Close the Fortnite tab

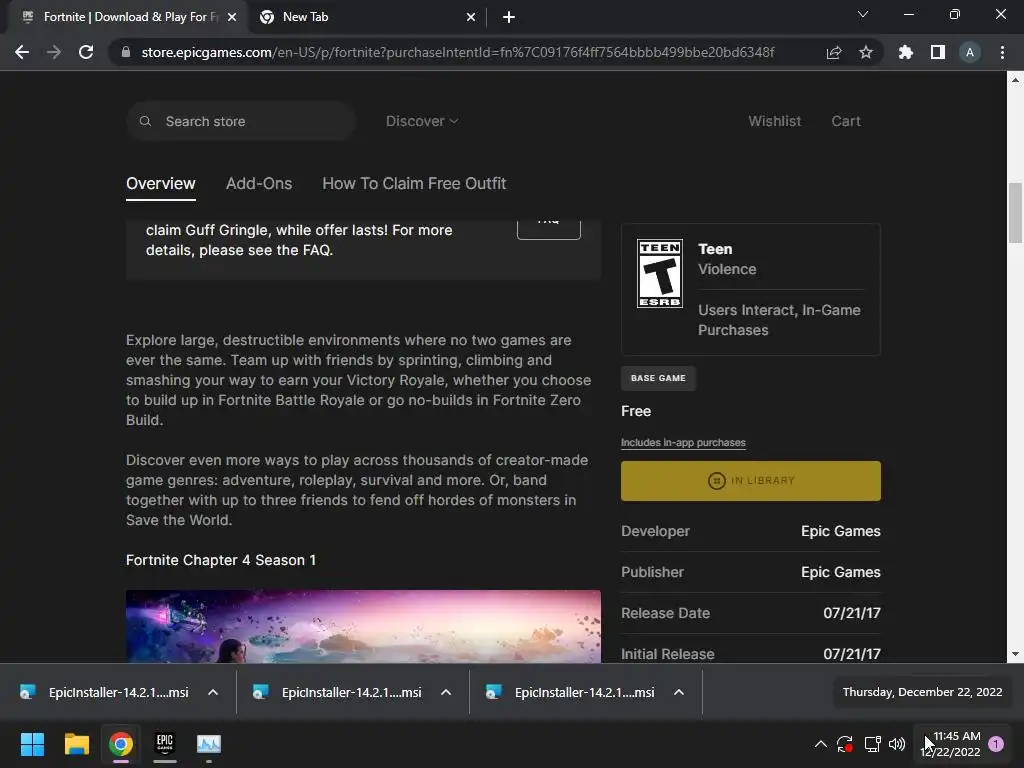pyautogui.click(x=232, y=18)
